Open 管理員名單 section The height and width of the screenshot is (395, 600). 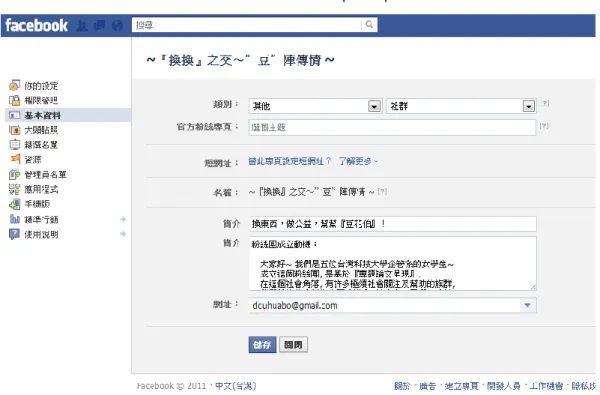[46, 175]
